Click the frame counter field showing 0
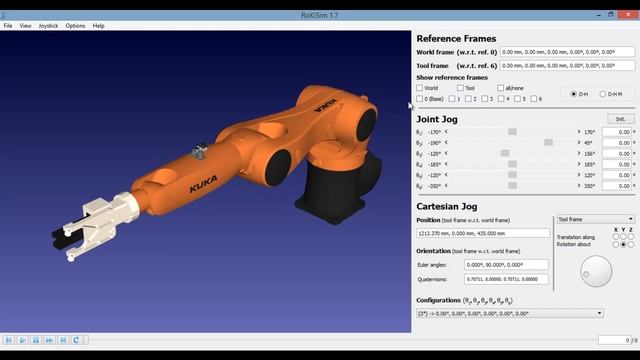This screenshot has width=640, height=360. (614, 340)
